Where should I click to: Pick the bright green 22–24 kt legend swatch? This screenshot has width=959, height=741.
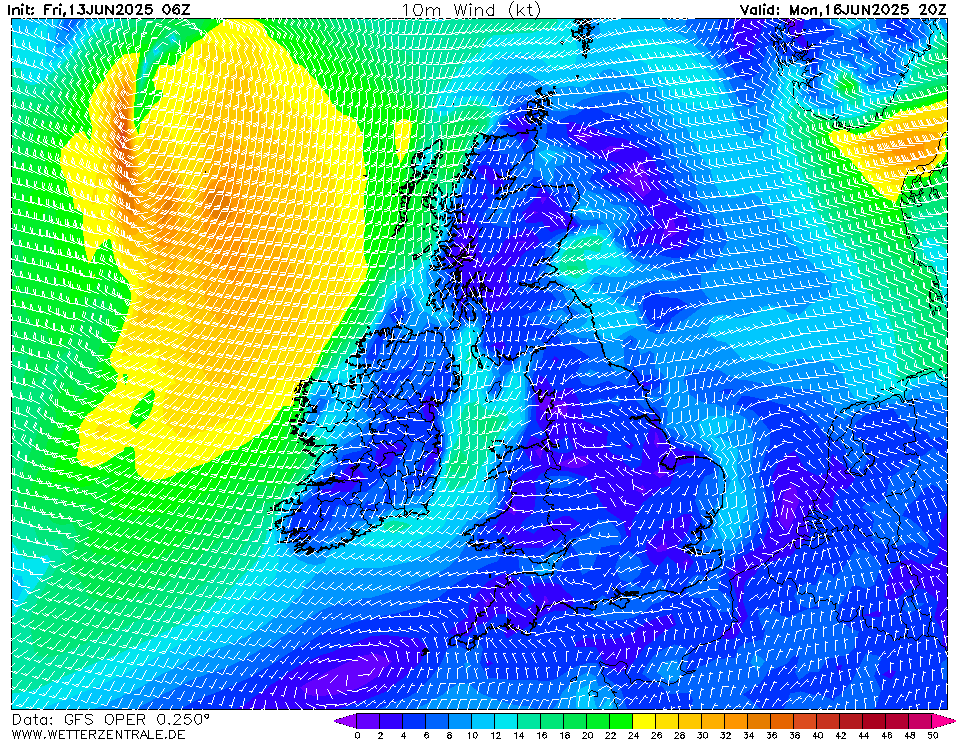click(621, 721)
